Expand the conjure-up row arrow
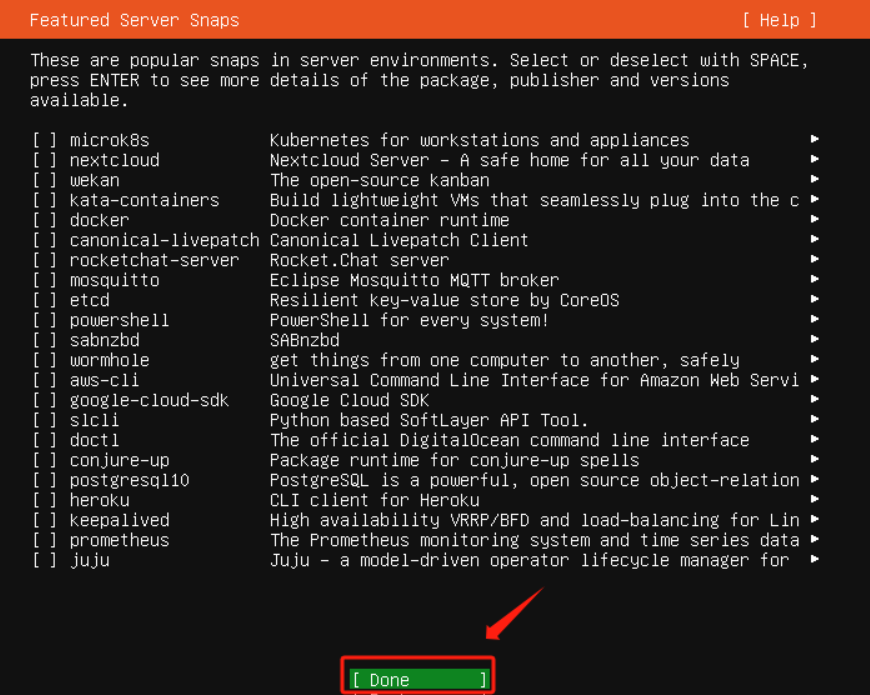This screenshot has height=695, width=870. pos(815,458)
